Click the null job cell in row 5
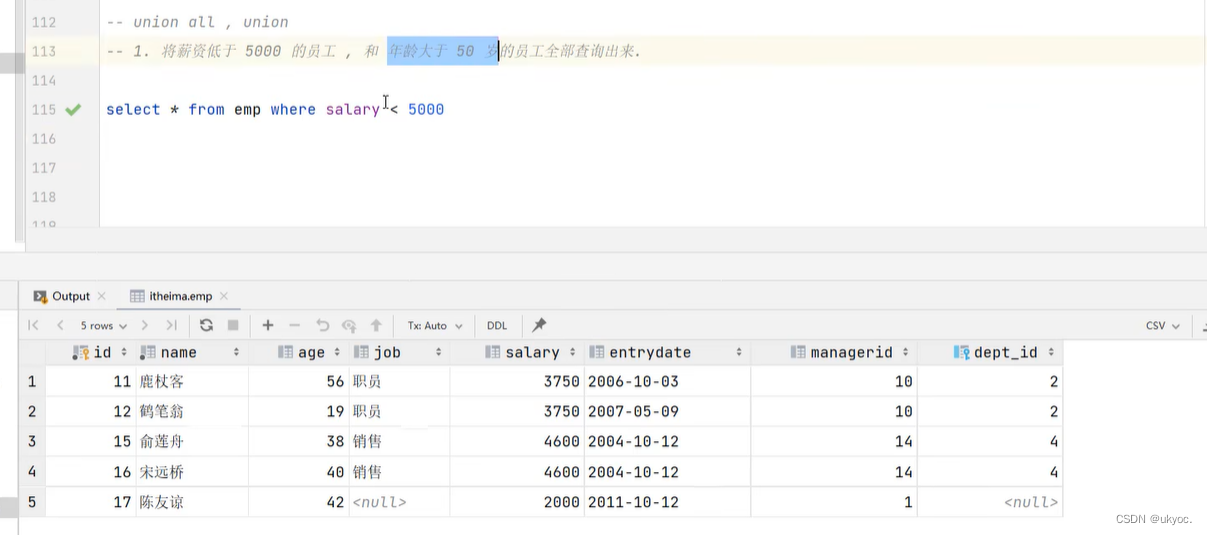1207x535 pixels. click(399, 502)
